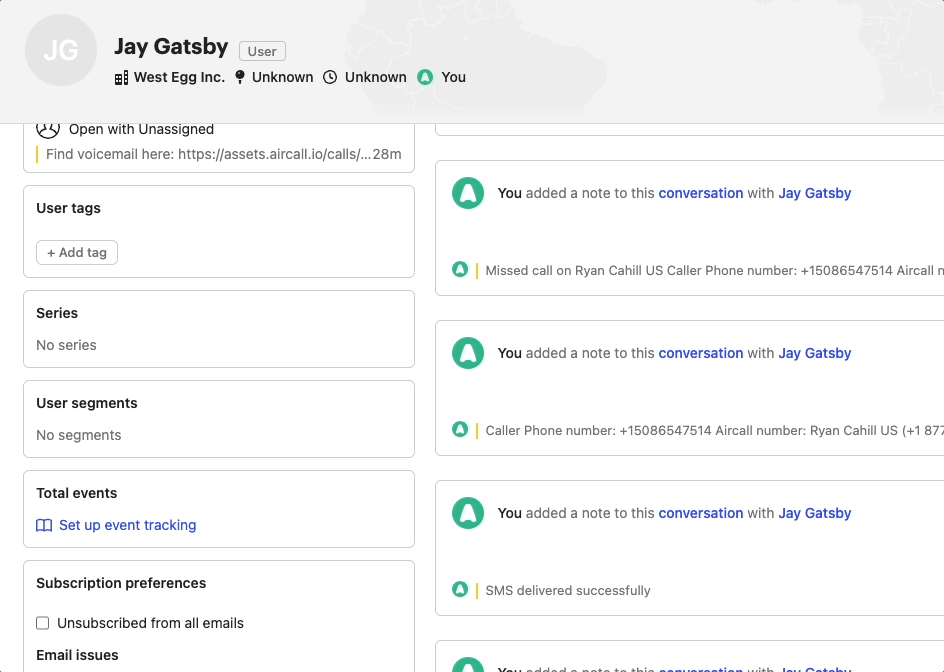Click the book icon beside event tracking
Screen dimensions: 944x672
tap(44, 525)
